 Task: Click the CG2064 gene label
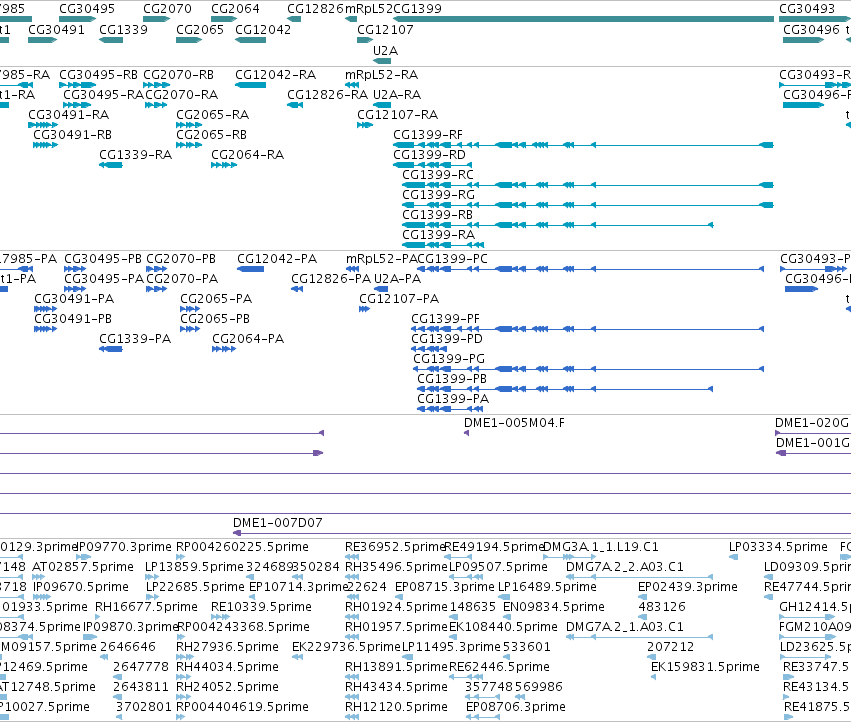click(x=235, y=9)
